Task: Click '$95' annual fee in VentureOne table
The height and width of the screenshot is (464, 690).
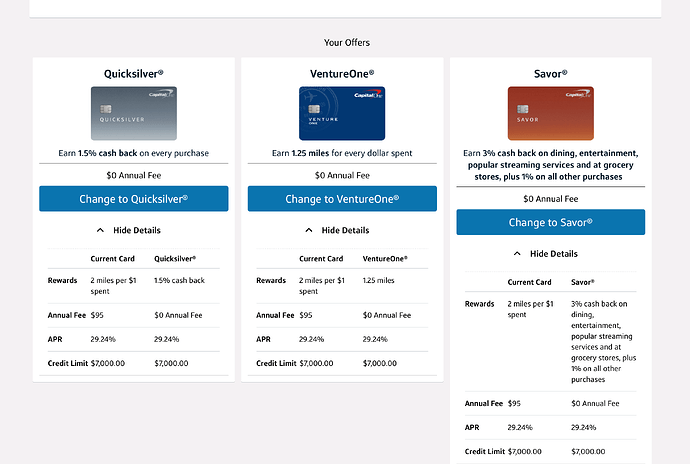Action: click(x=305, y=315)
